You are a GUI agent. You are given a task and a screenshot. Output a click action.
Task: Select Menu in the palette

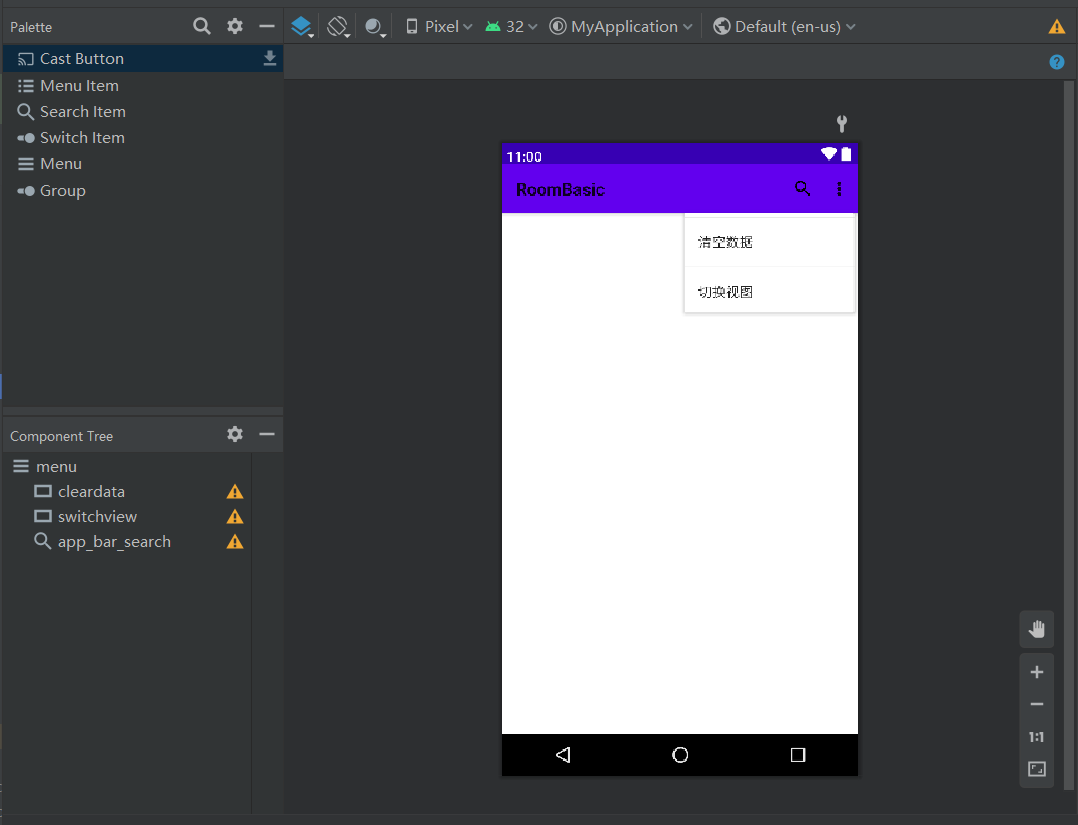143,164
